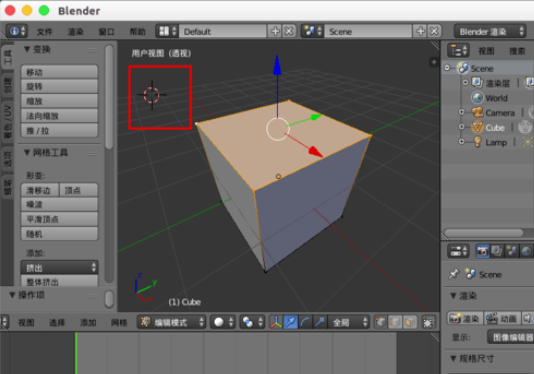Click the 移动 translate button
The width and height of the screenshot is (534, 374).
coord(59,72)
